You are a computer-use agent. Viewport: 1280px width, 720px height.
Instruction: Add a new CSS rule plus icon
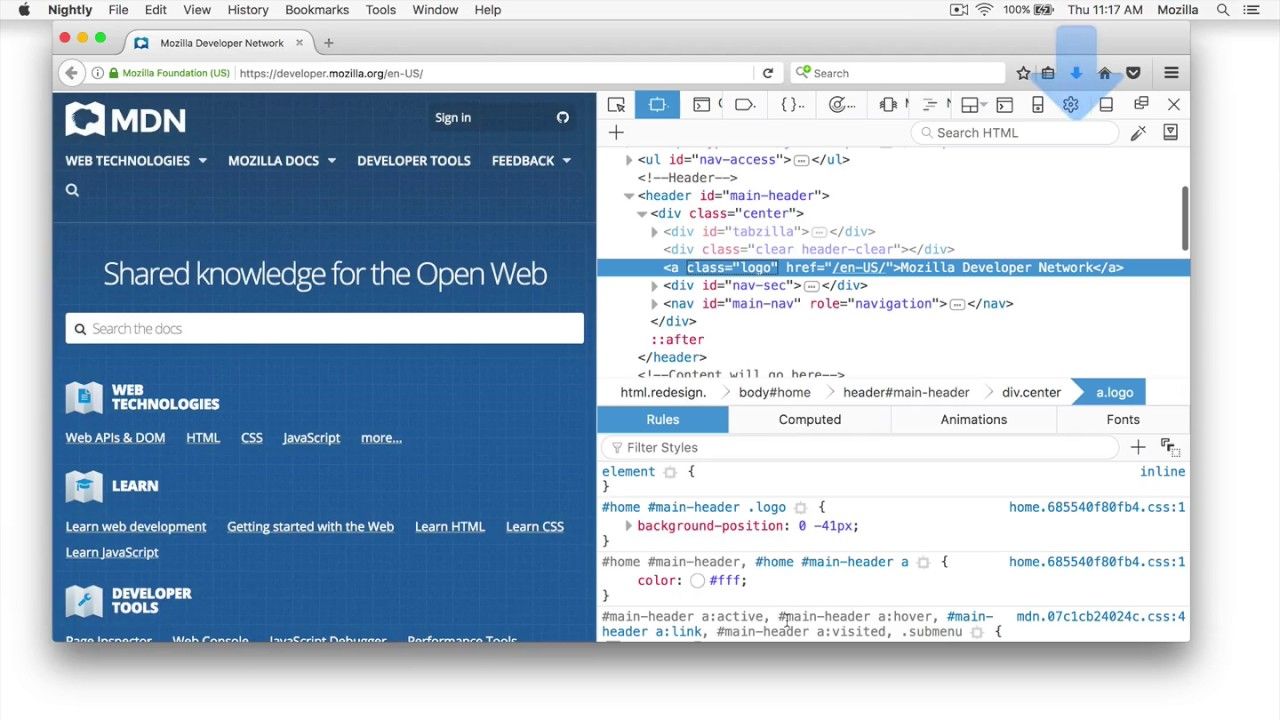(x=1138, y=447)
